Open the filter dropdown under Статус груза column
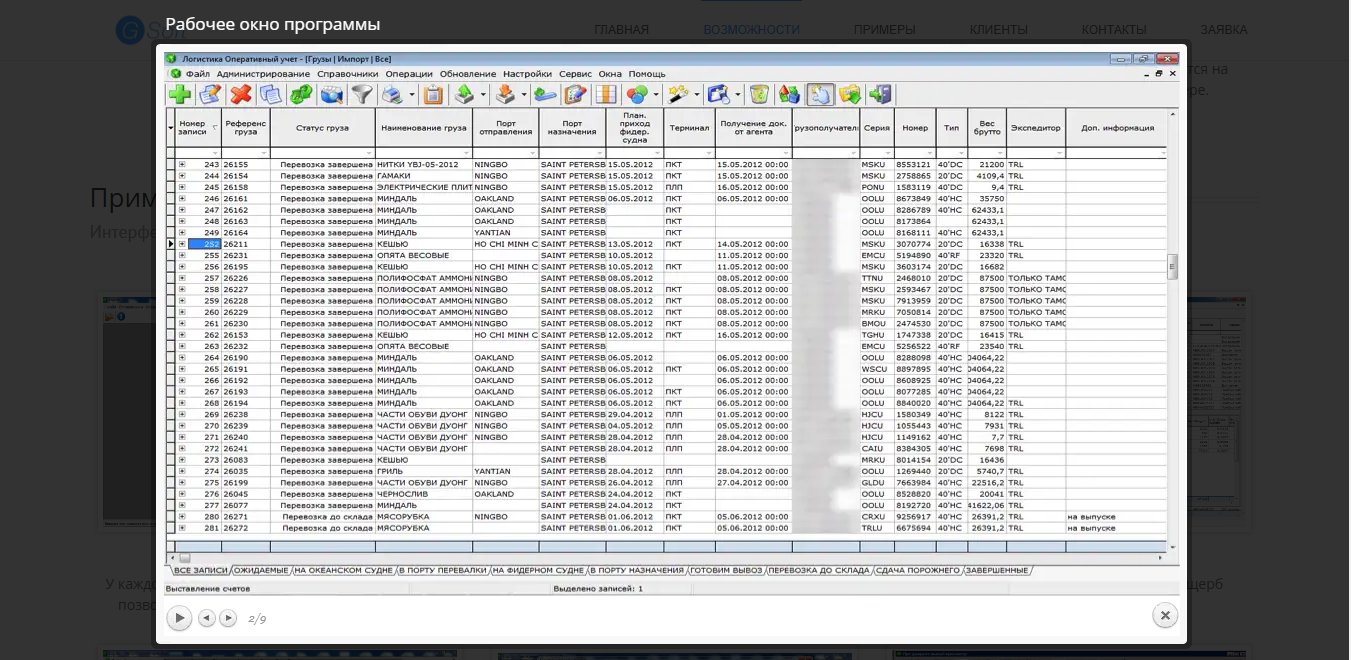Viewport: 1351px width, 660px height. (x=370, y=153)
